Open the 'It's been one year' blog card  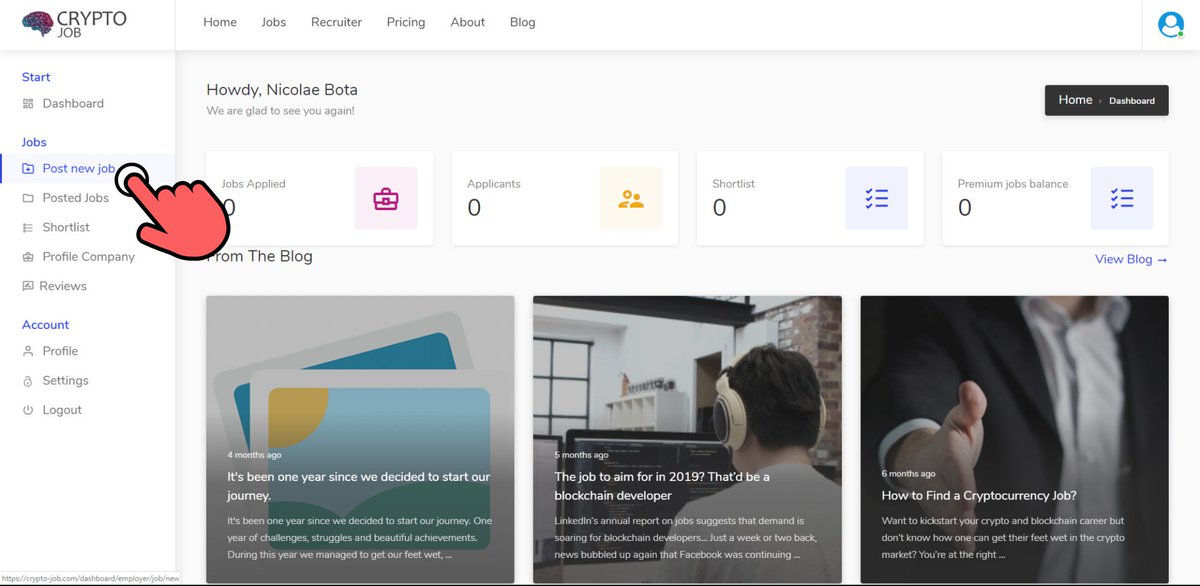click(360, 439)
